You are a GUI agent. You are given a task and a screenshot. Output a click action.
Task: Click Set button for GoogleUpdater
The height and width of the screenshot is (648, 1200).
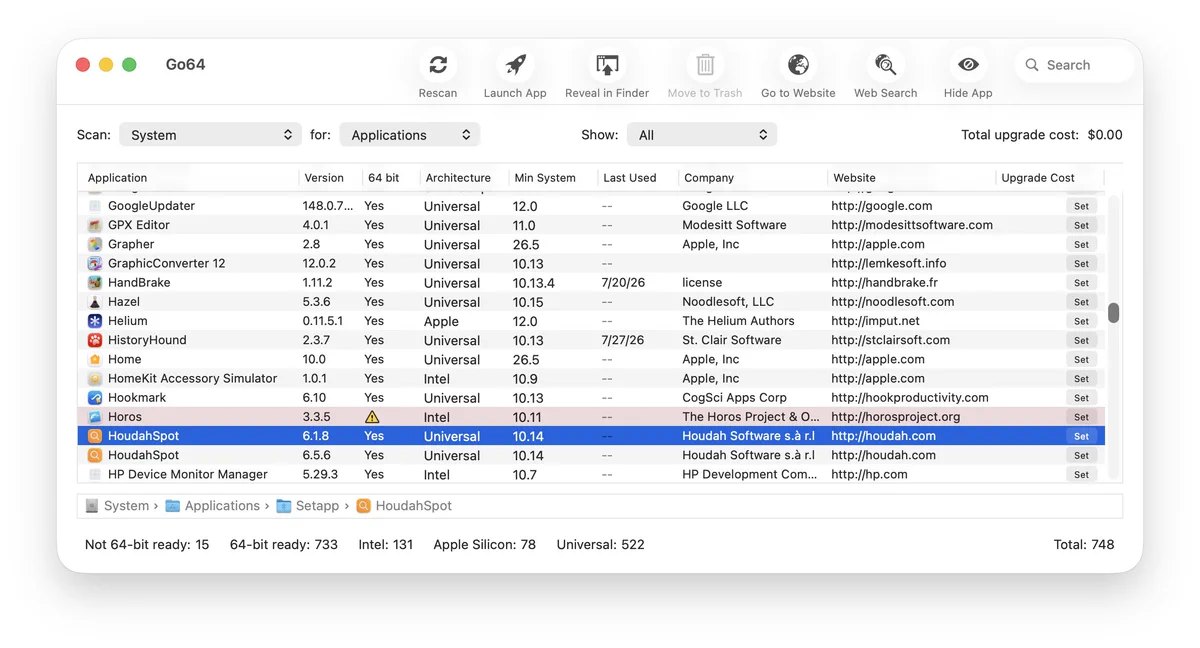tap(1081, 206)
